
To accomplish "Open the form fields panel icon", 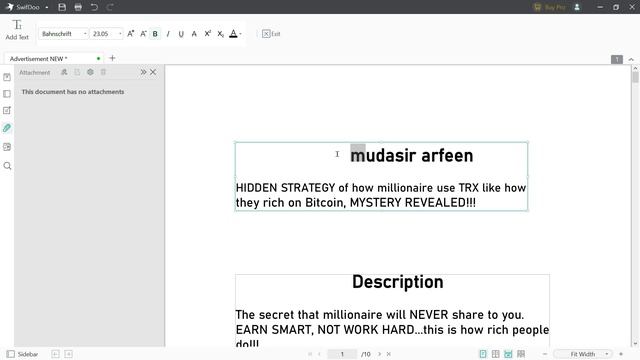I will click(x=7, y=147).
